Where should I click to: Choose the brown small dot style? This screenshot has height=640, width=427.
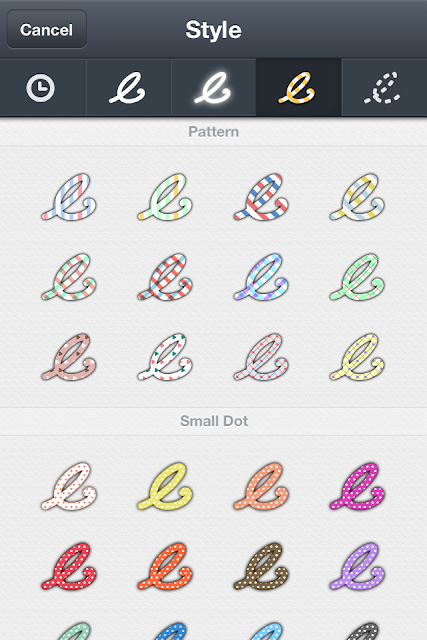click(x=262, y=566)
